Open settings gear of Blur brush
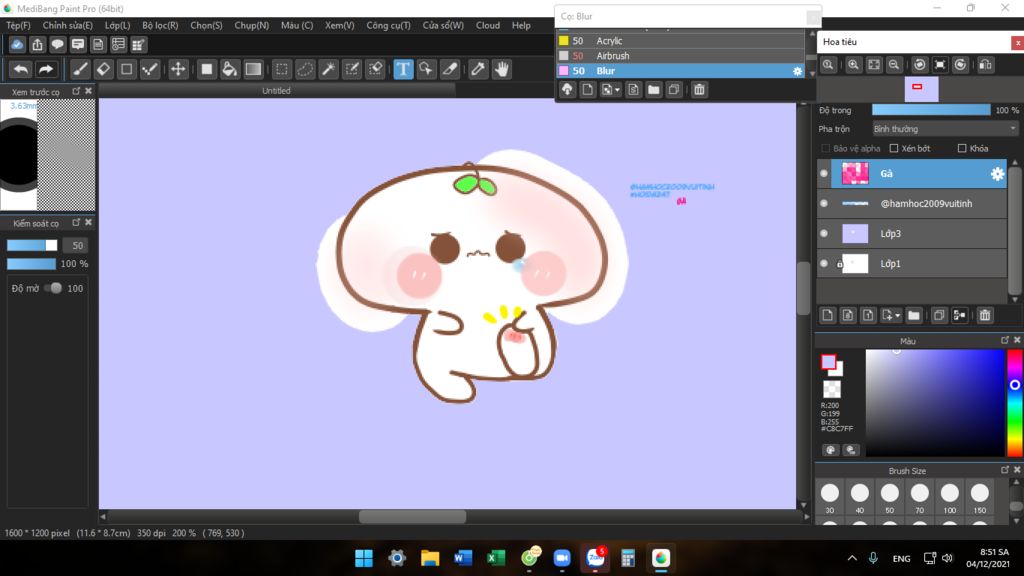This screenshot has height=576, width=1024. 797,71
